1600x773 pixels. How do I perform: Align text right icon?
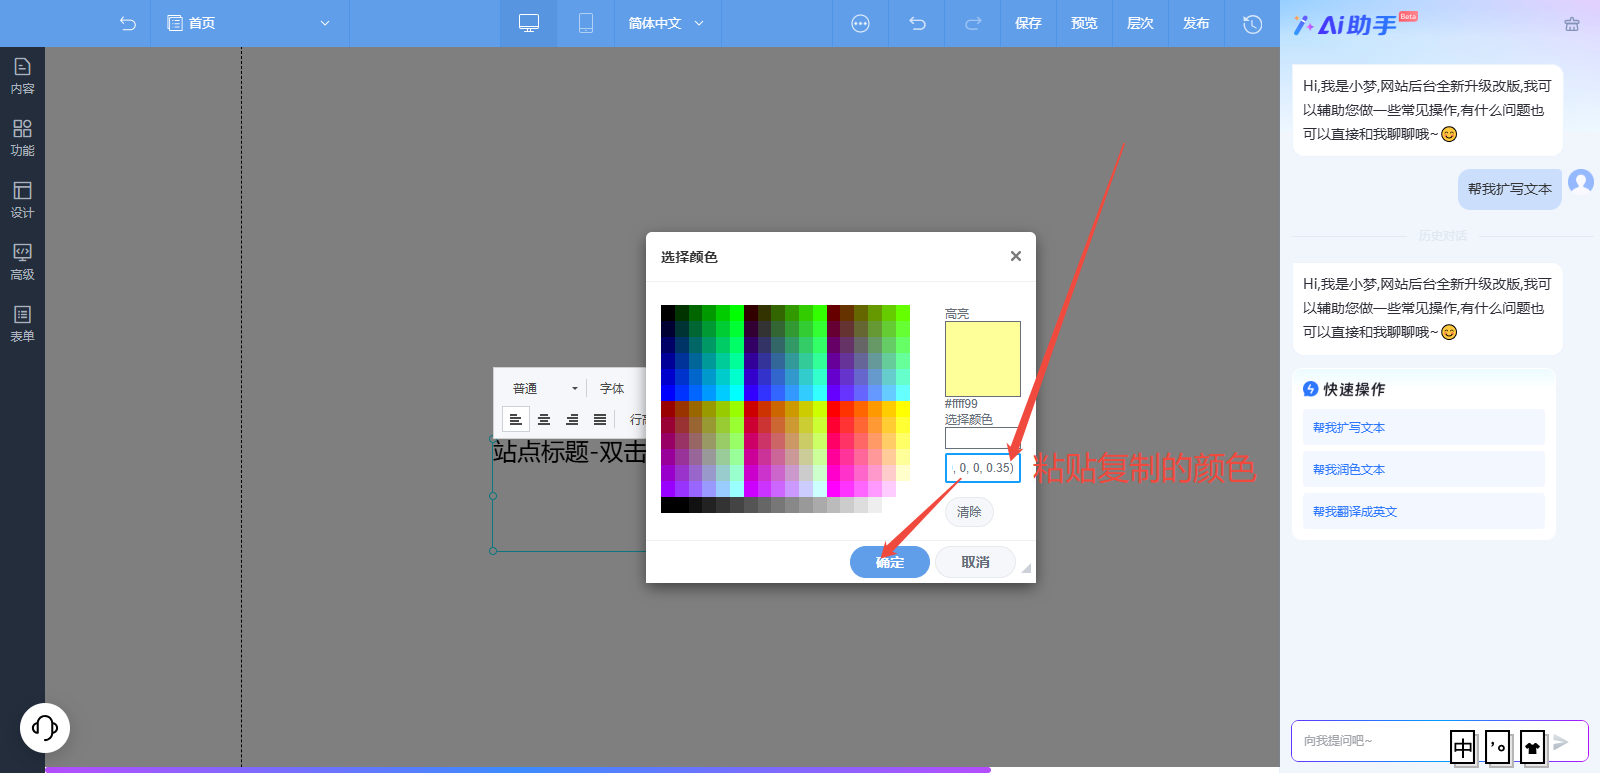(x=572, y=419)
